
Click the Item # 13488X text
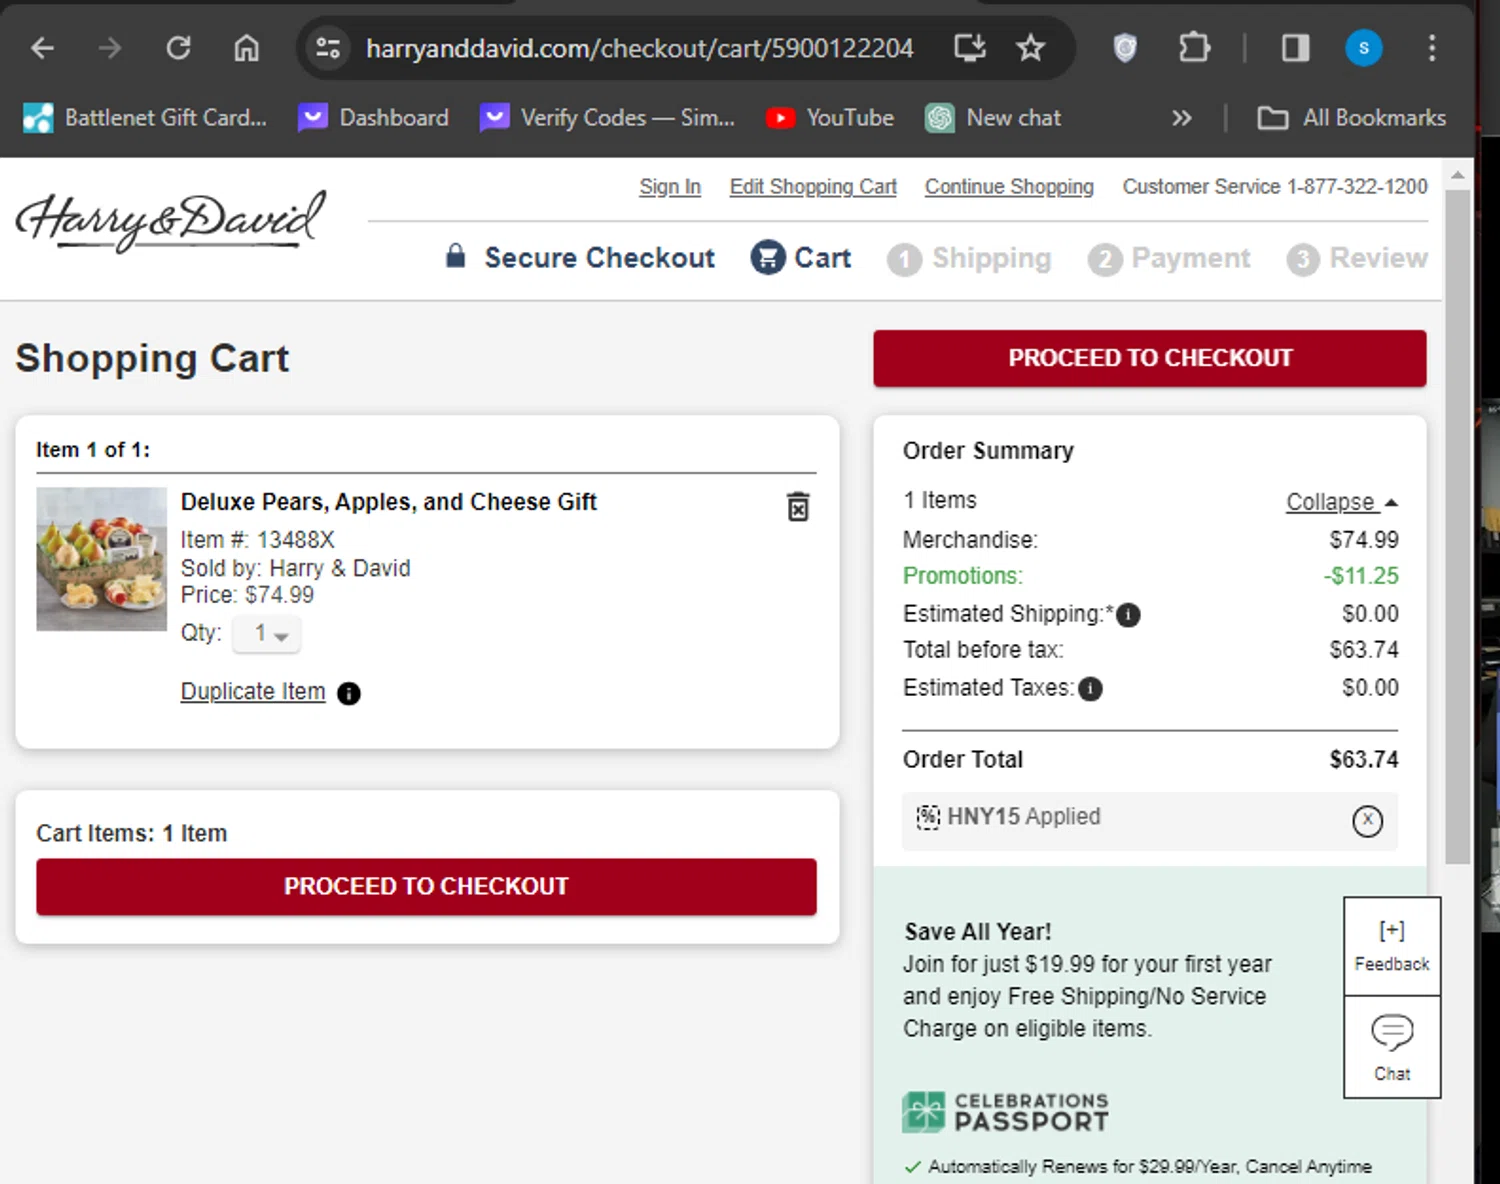(x=257, y=540)
